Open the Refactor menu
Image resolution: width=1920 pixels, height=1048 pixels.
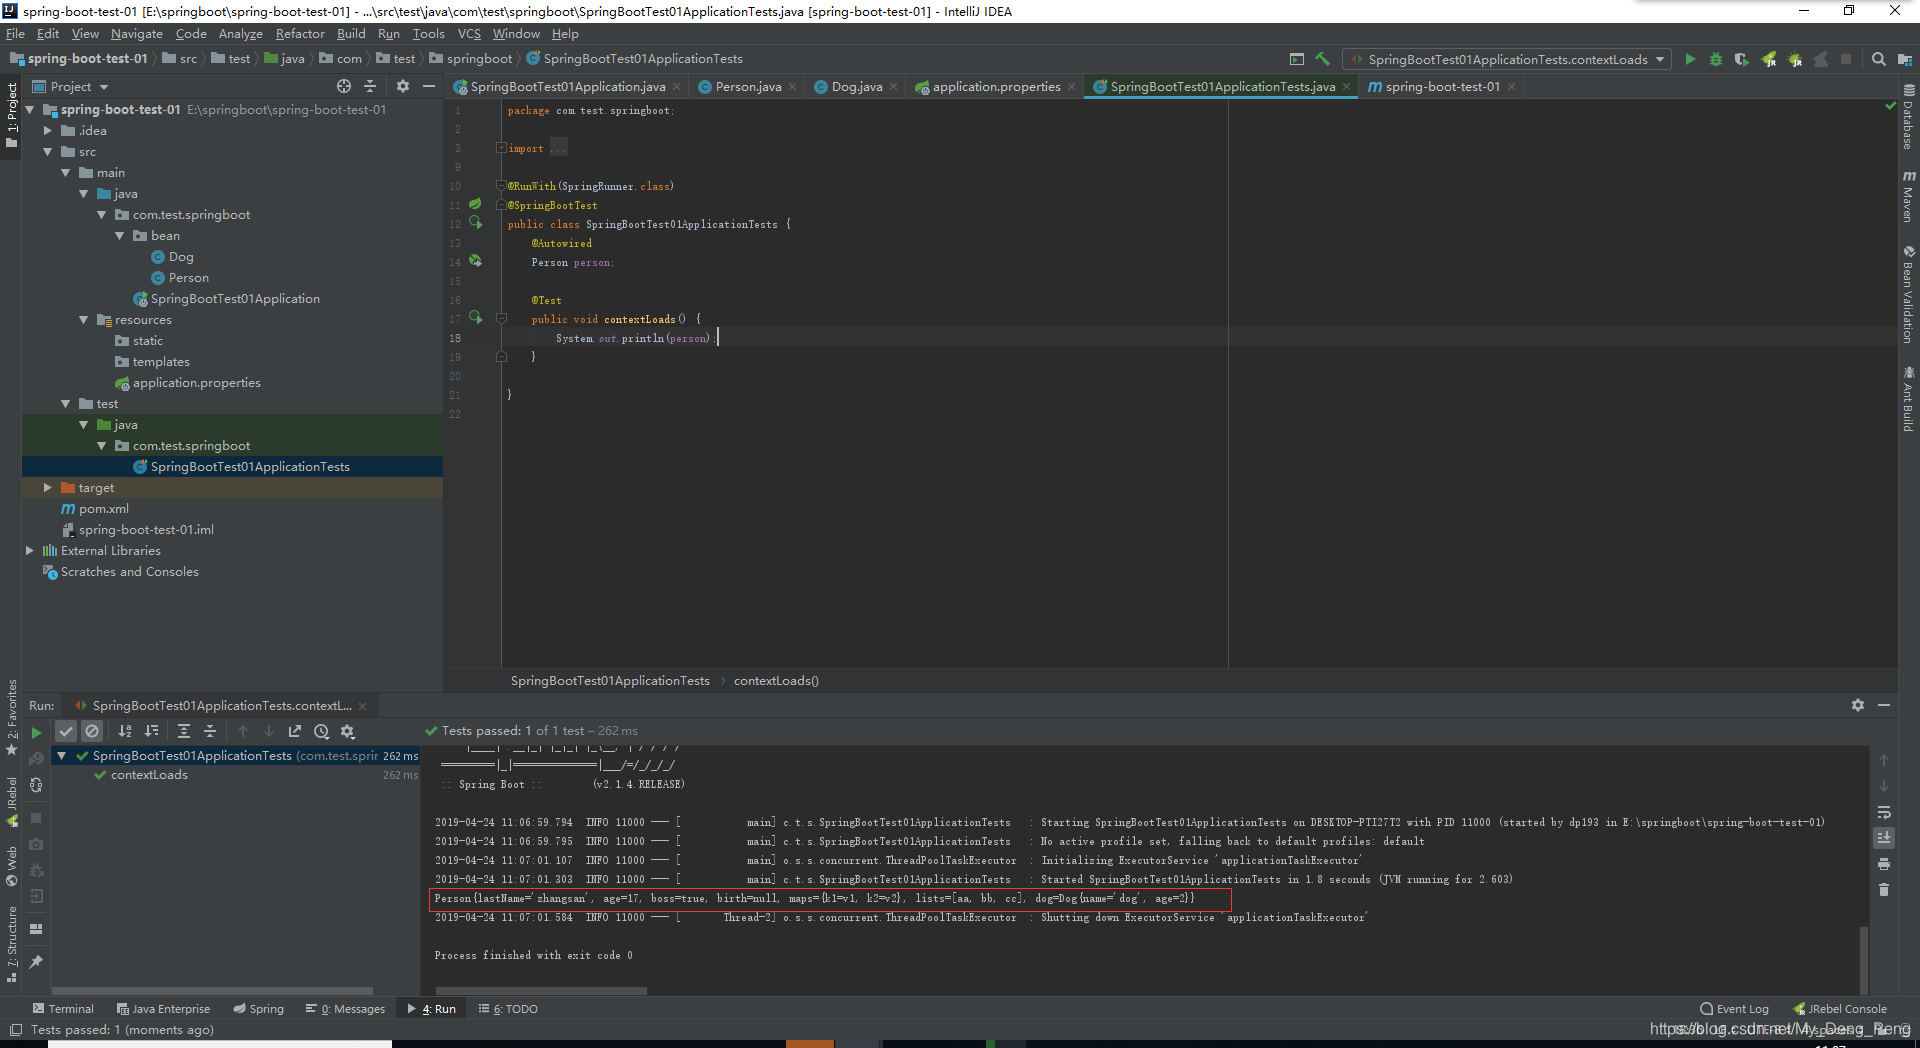click(x=300, y=34)
